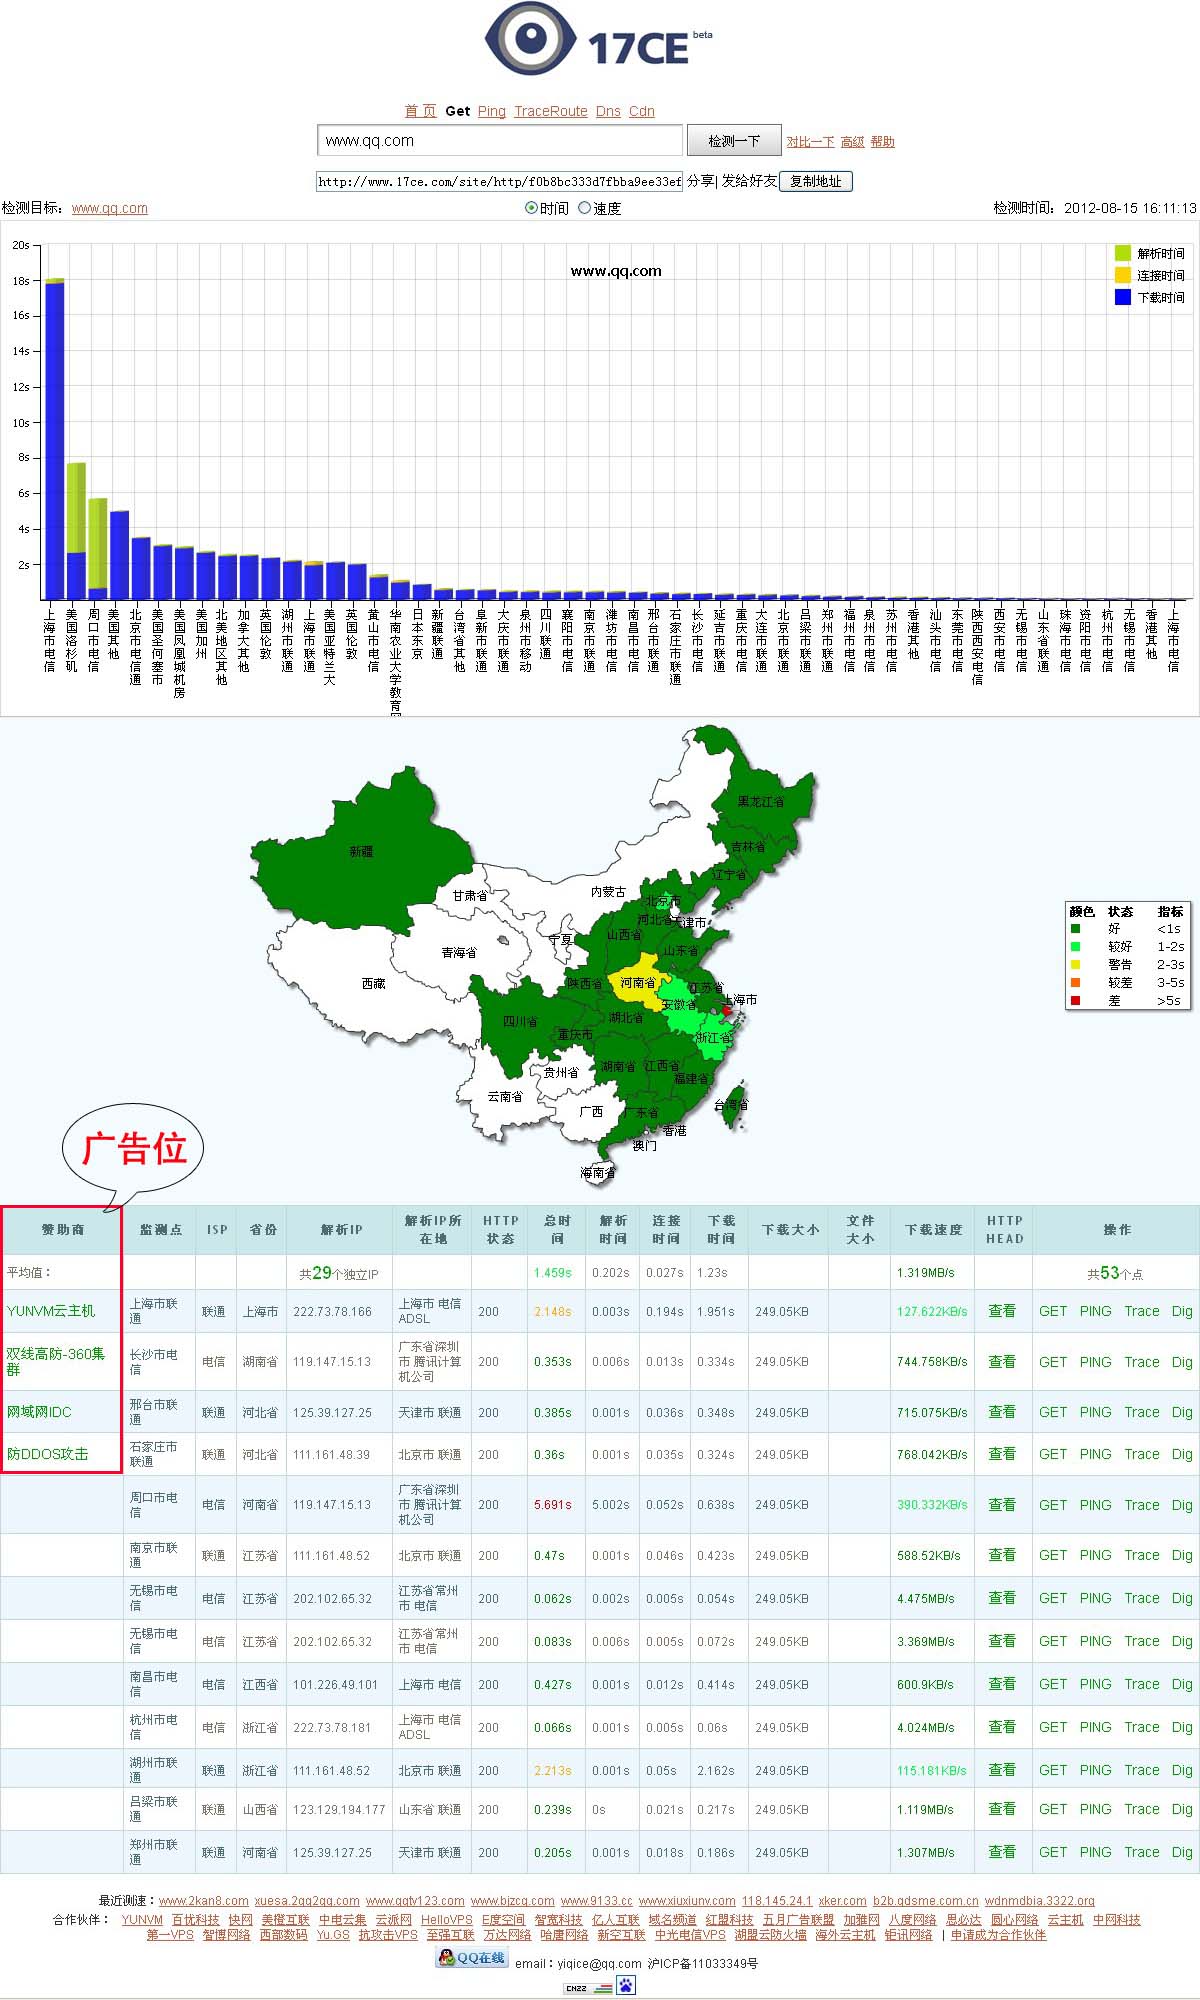Click the 发给好友 text link

point(749,181)
